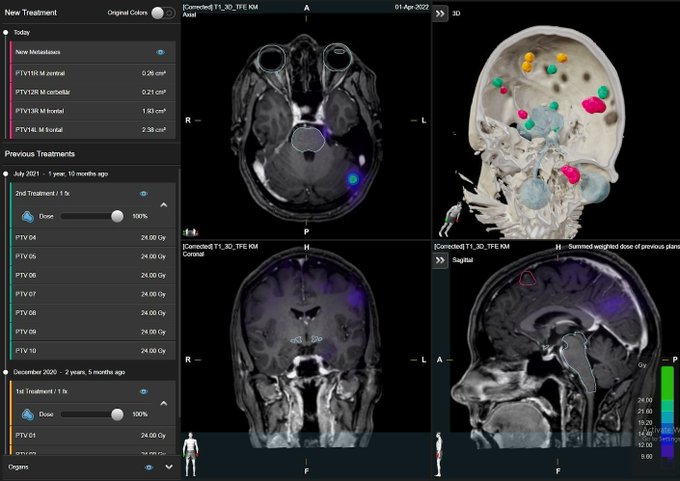Click the Previous Treatments heading
680x481 pixels.
pyautogui.click(x=40, y=154)
